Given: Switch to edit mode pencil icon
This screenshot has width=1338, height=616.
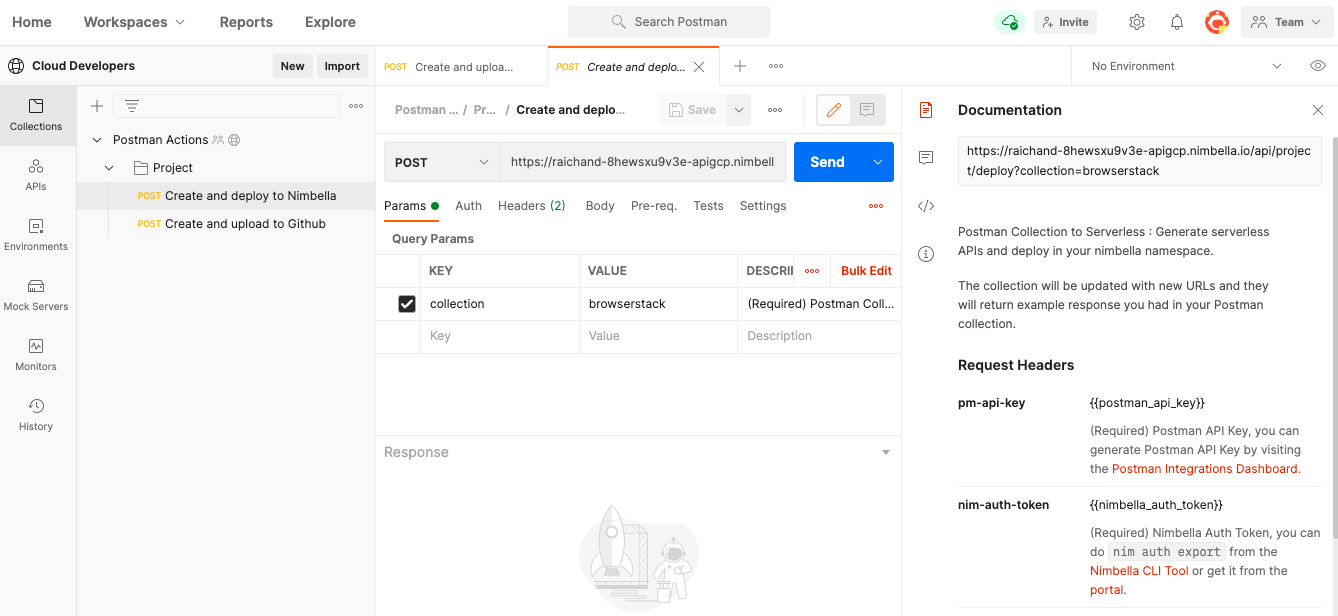Looking at the screenshot, I should point(834,110).
